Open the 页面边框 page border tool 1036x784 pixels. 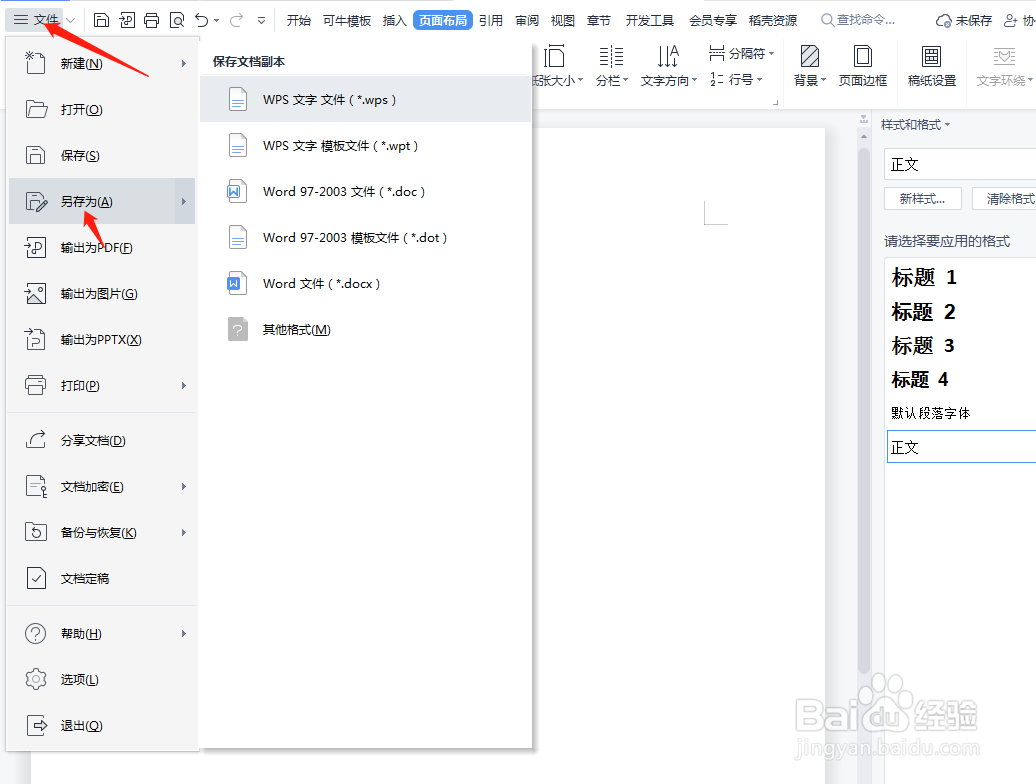coord(862,65)
